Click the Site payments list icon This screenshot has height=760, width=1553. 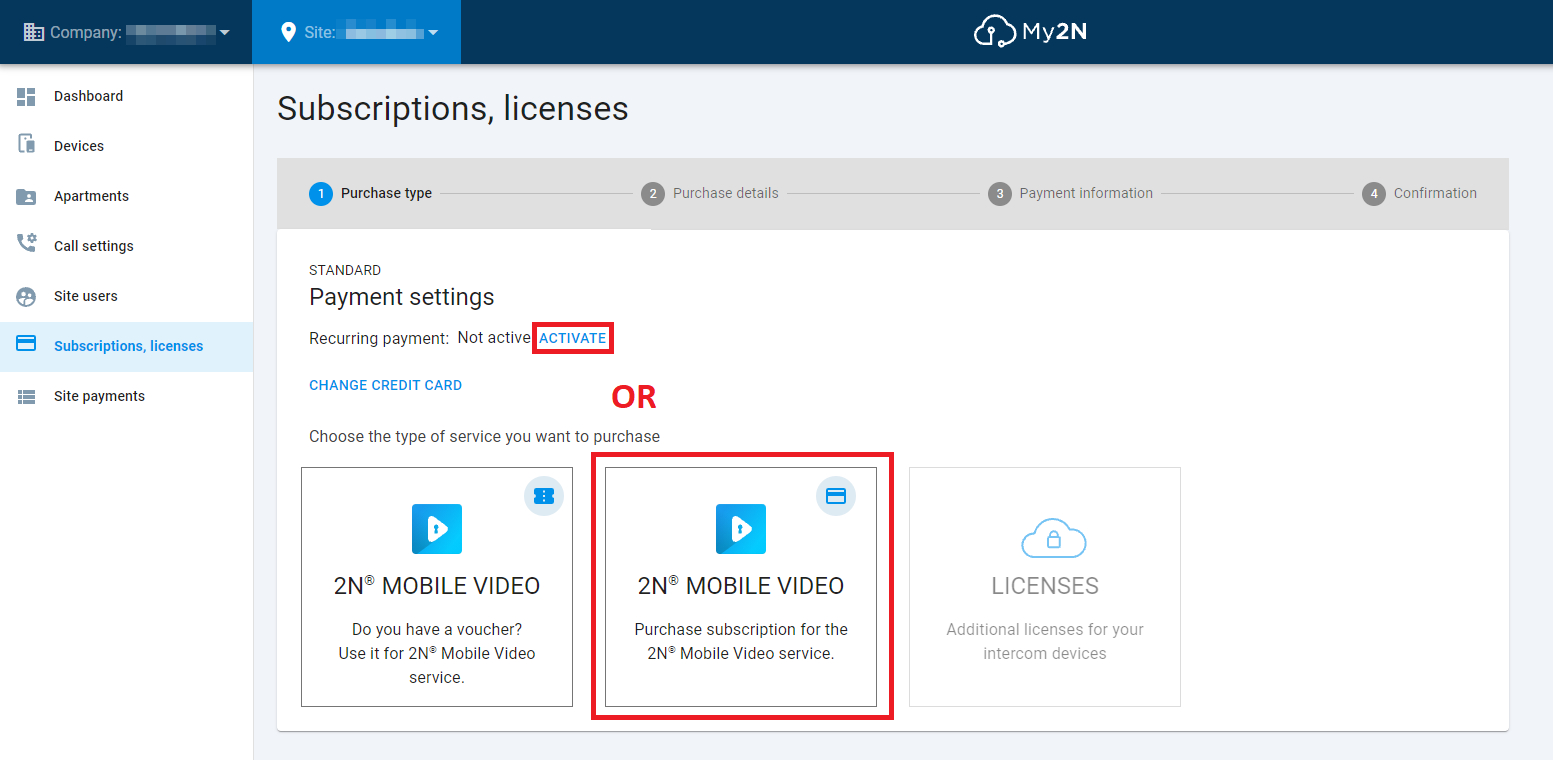[x=27, y=397]
